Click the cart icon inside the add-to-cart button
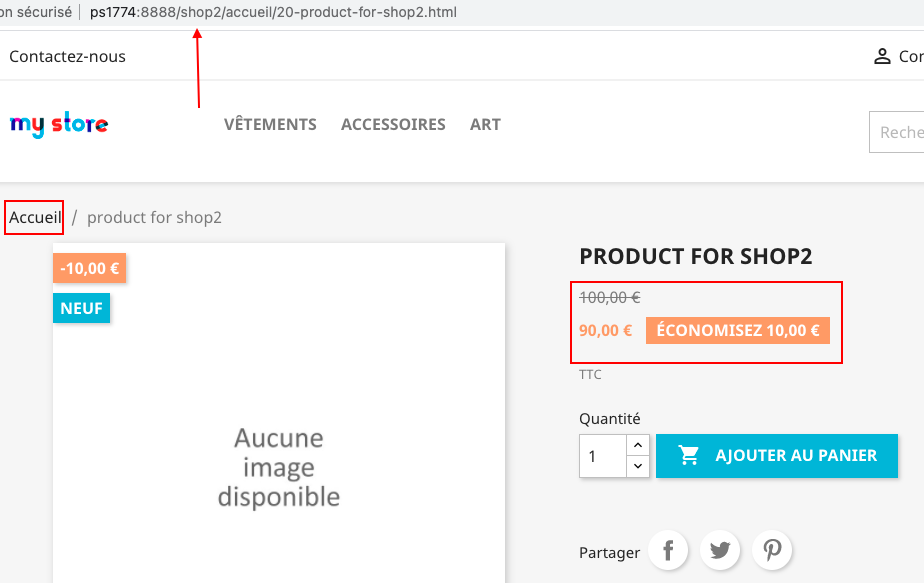Image resolution: width=924 pixels, height=583 pixels. 688,455
